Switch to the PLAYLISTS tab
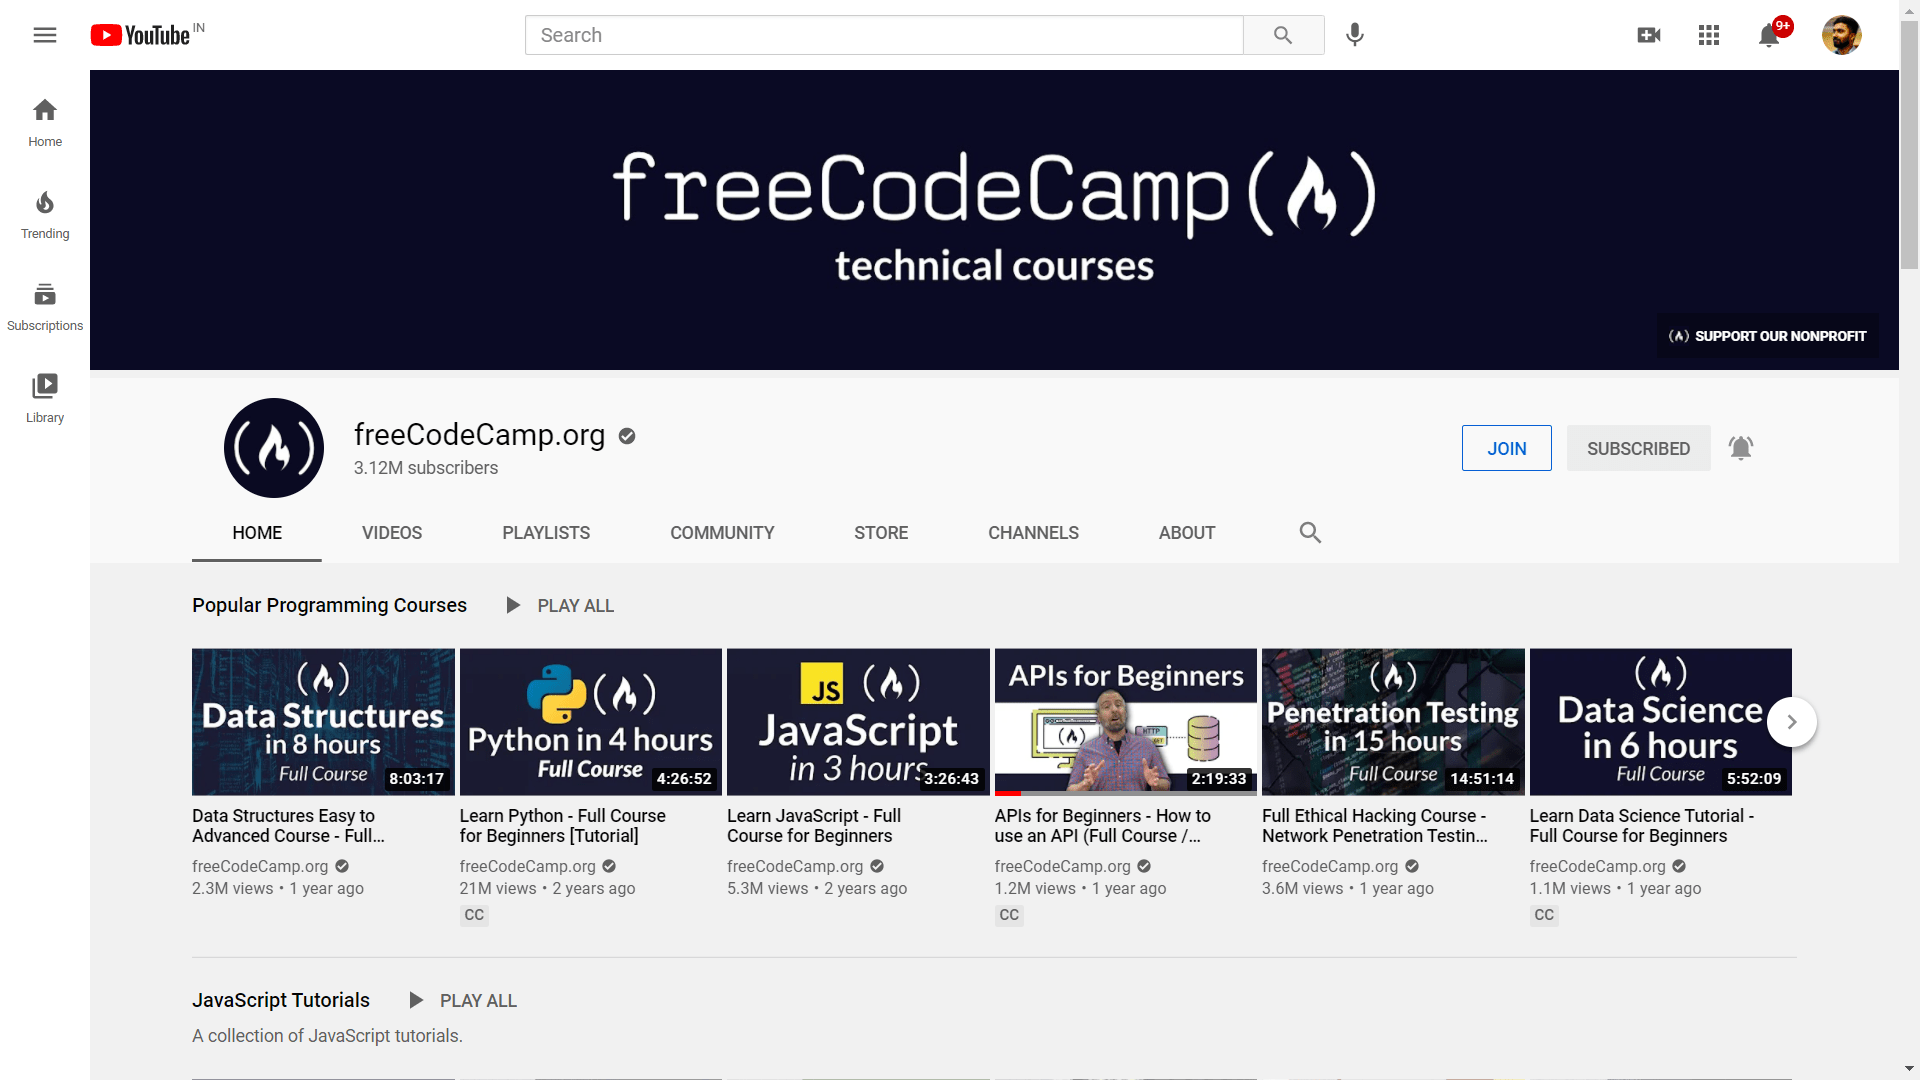This screenshot has height=1080, width=1920. (546, 533)
